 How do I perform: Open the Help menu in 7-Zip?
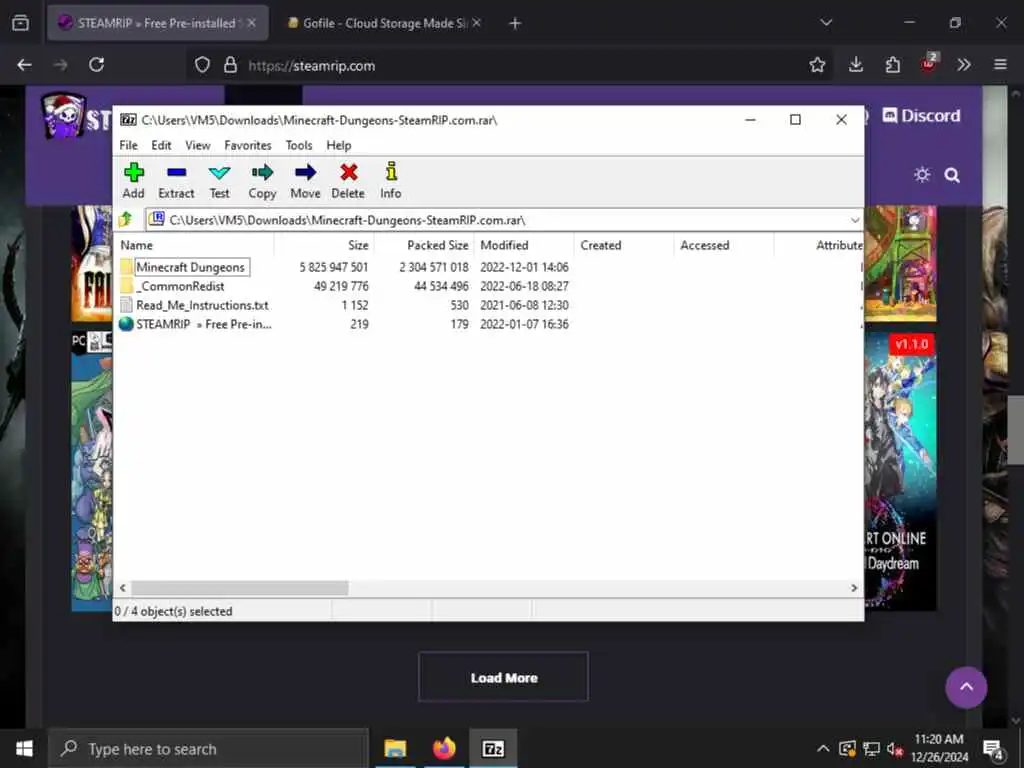tap(338, 145)
